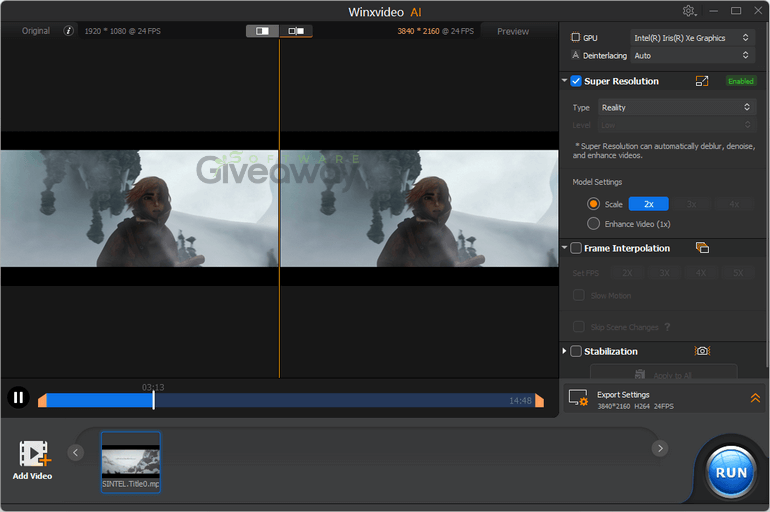Click the Preview tab label
The width and height of the screenshot is (770, 512).
tap(513, 31)
